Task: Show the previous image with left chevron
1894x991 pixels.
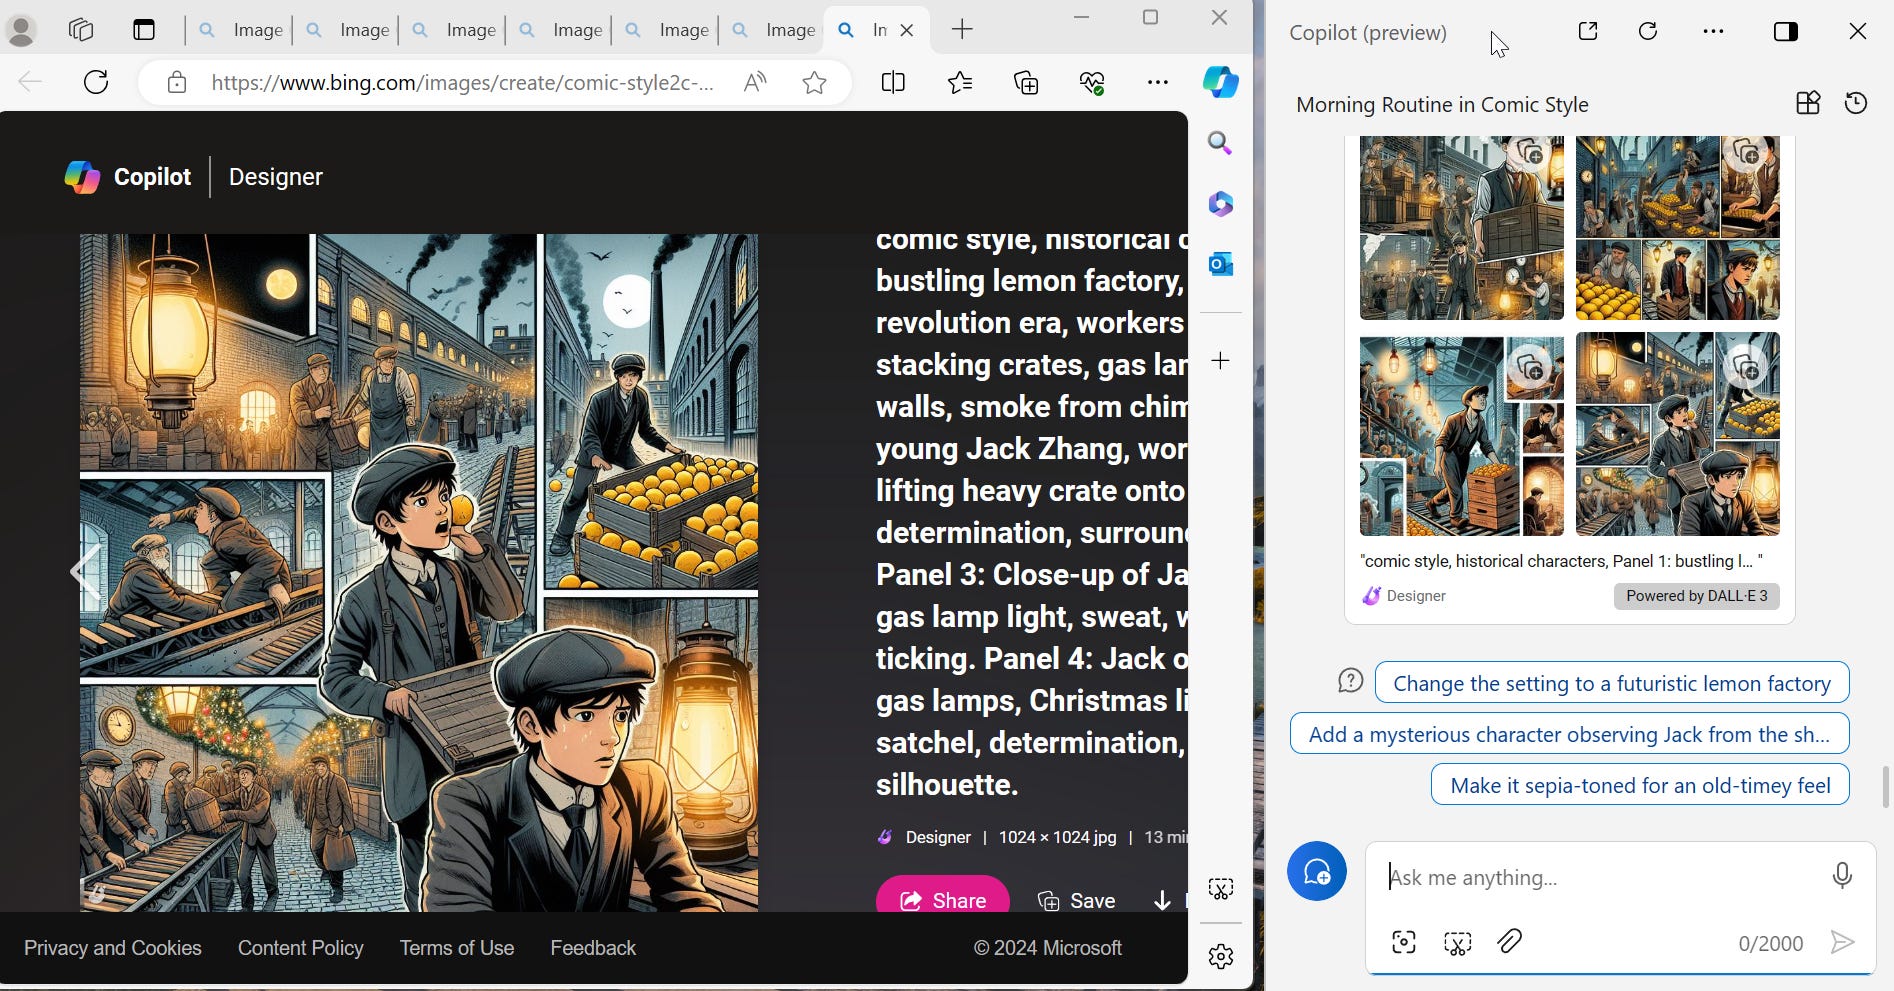Action: coord(84,572)
